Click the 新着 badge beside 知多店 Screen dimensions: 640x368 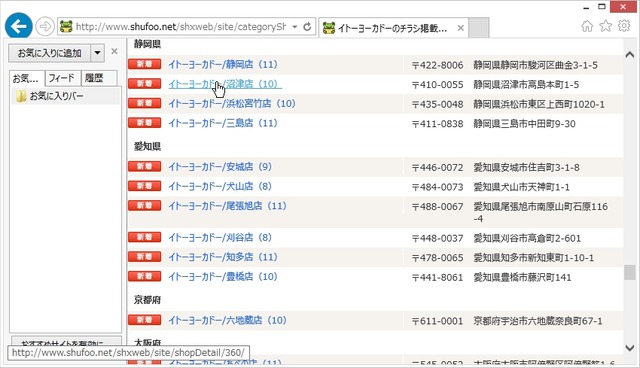point(144,257)
